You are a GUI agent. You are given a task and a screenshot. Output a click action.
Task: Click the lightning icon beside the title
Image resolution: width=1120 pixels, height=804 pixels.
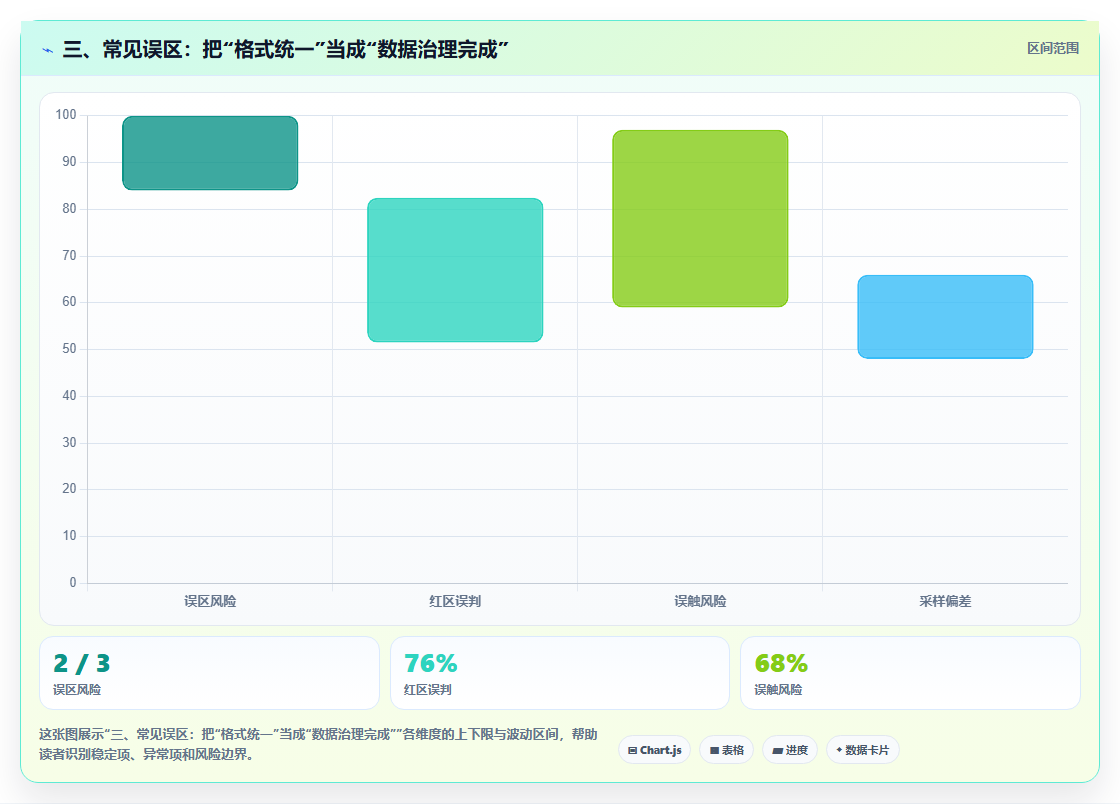(48, 50)
